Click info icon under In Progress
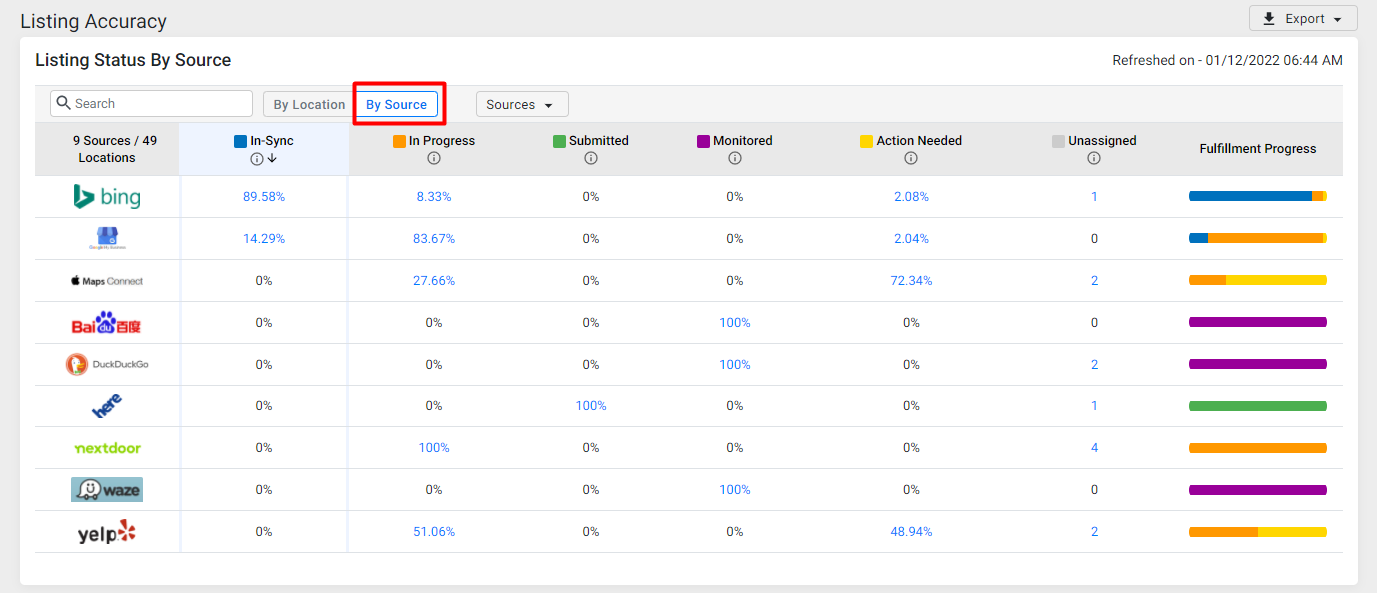This screenshot has height=593, width=1377. pyautogui.click(x=434, y=158)
